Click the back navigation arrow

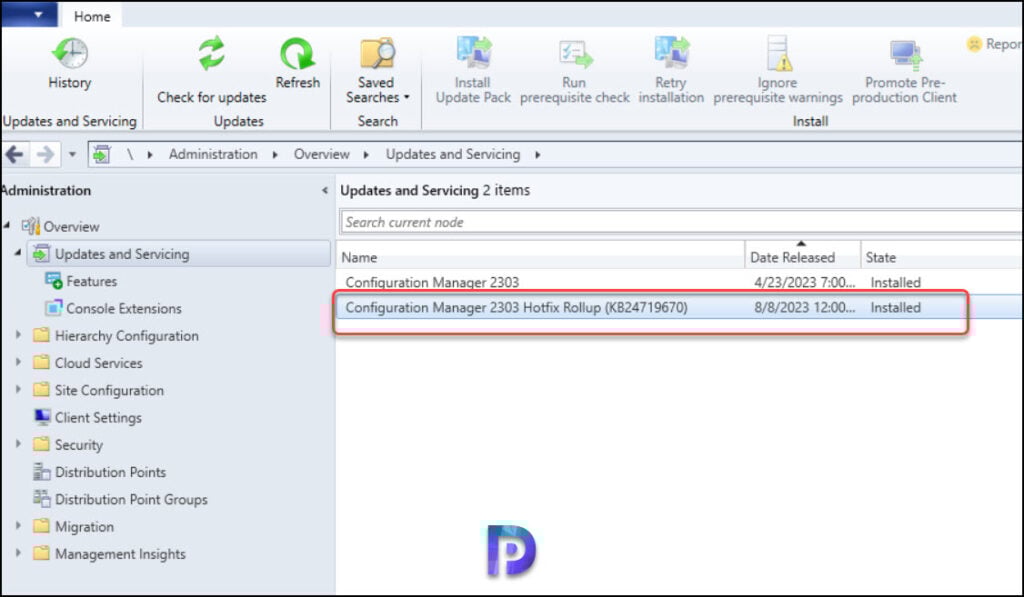14,155
